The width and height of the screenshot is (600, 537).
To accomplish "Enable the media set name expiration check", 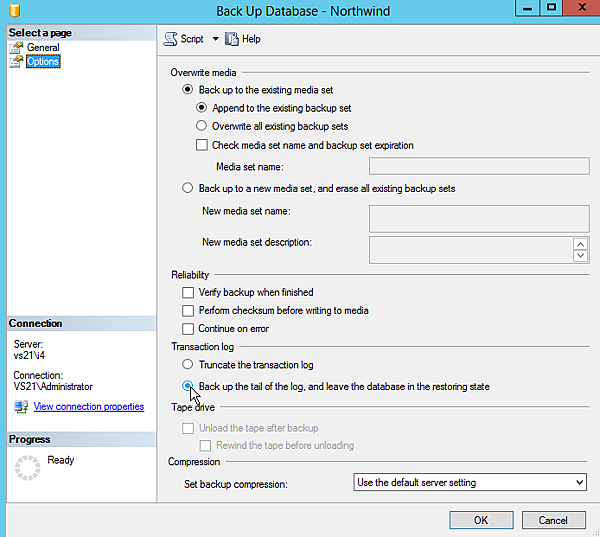I will pyautogui.click(x=202, y=145).
